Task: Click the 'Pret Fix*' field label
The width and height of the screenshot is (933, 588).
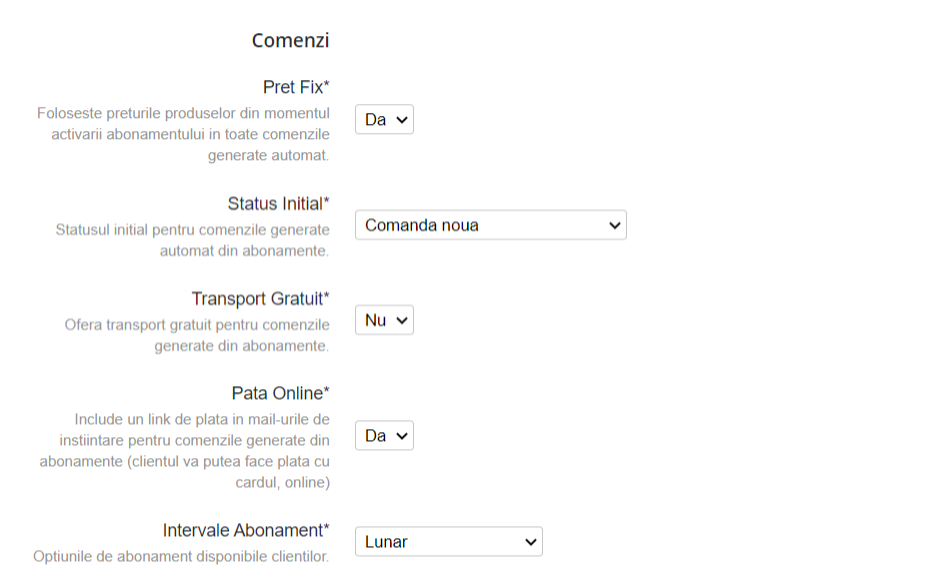Action: [x=296, y=87]
